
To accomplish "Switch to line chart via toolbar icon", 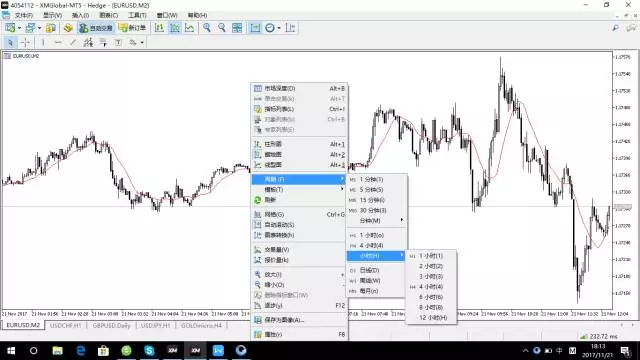I will click(189, 28).
